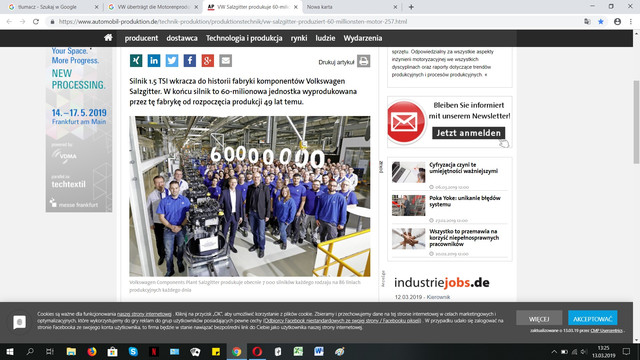Switch to 'tłumacz - Szukaj w Google' tab
Screen dimensions: 640x360
coord(47,7)
